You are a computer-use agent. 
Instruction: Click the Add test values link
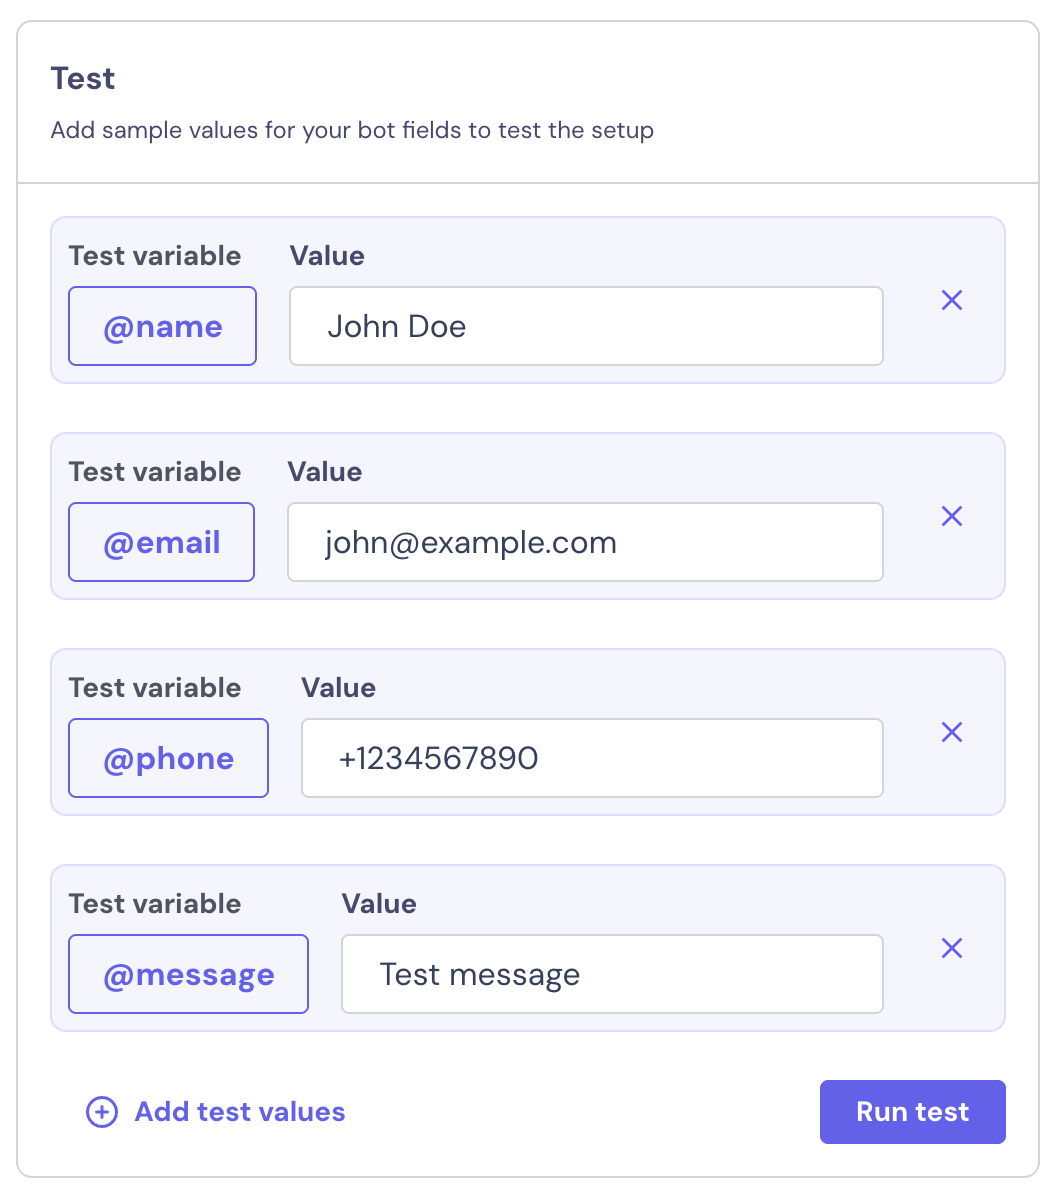point(240,1112)
